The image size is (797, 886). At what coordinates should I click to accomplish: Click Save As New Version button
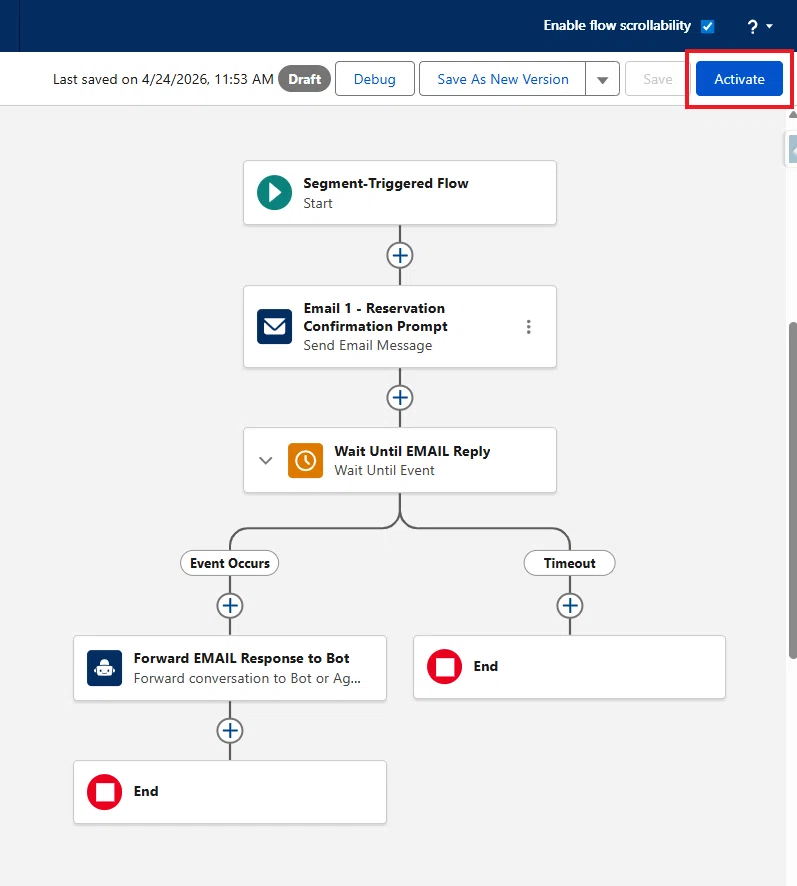click(x=503, y=79)
